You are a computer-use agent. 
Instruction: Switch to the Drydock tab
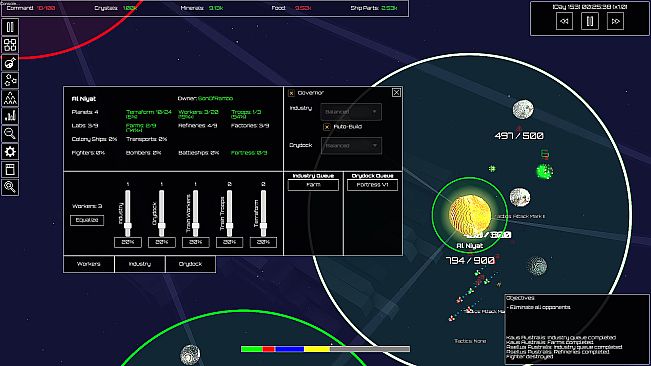tap(191, 264)
